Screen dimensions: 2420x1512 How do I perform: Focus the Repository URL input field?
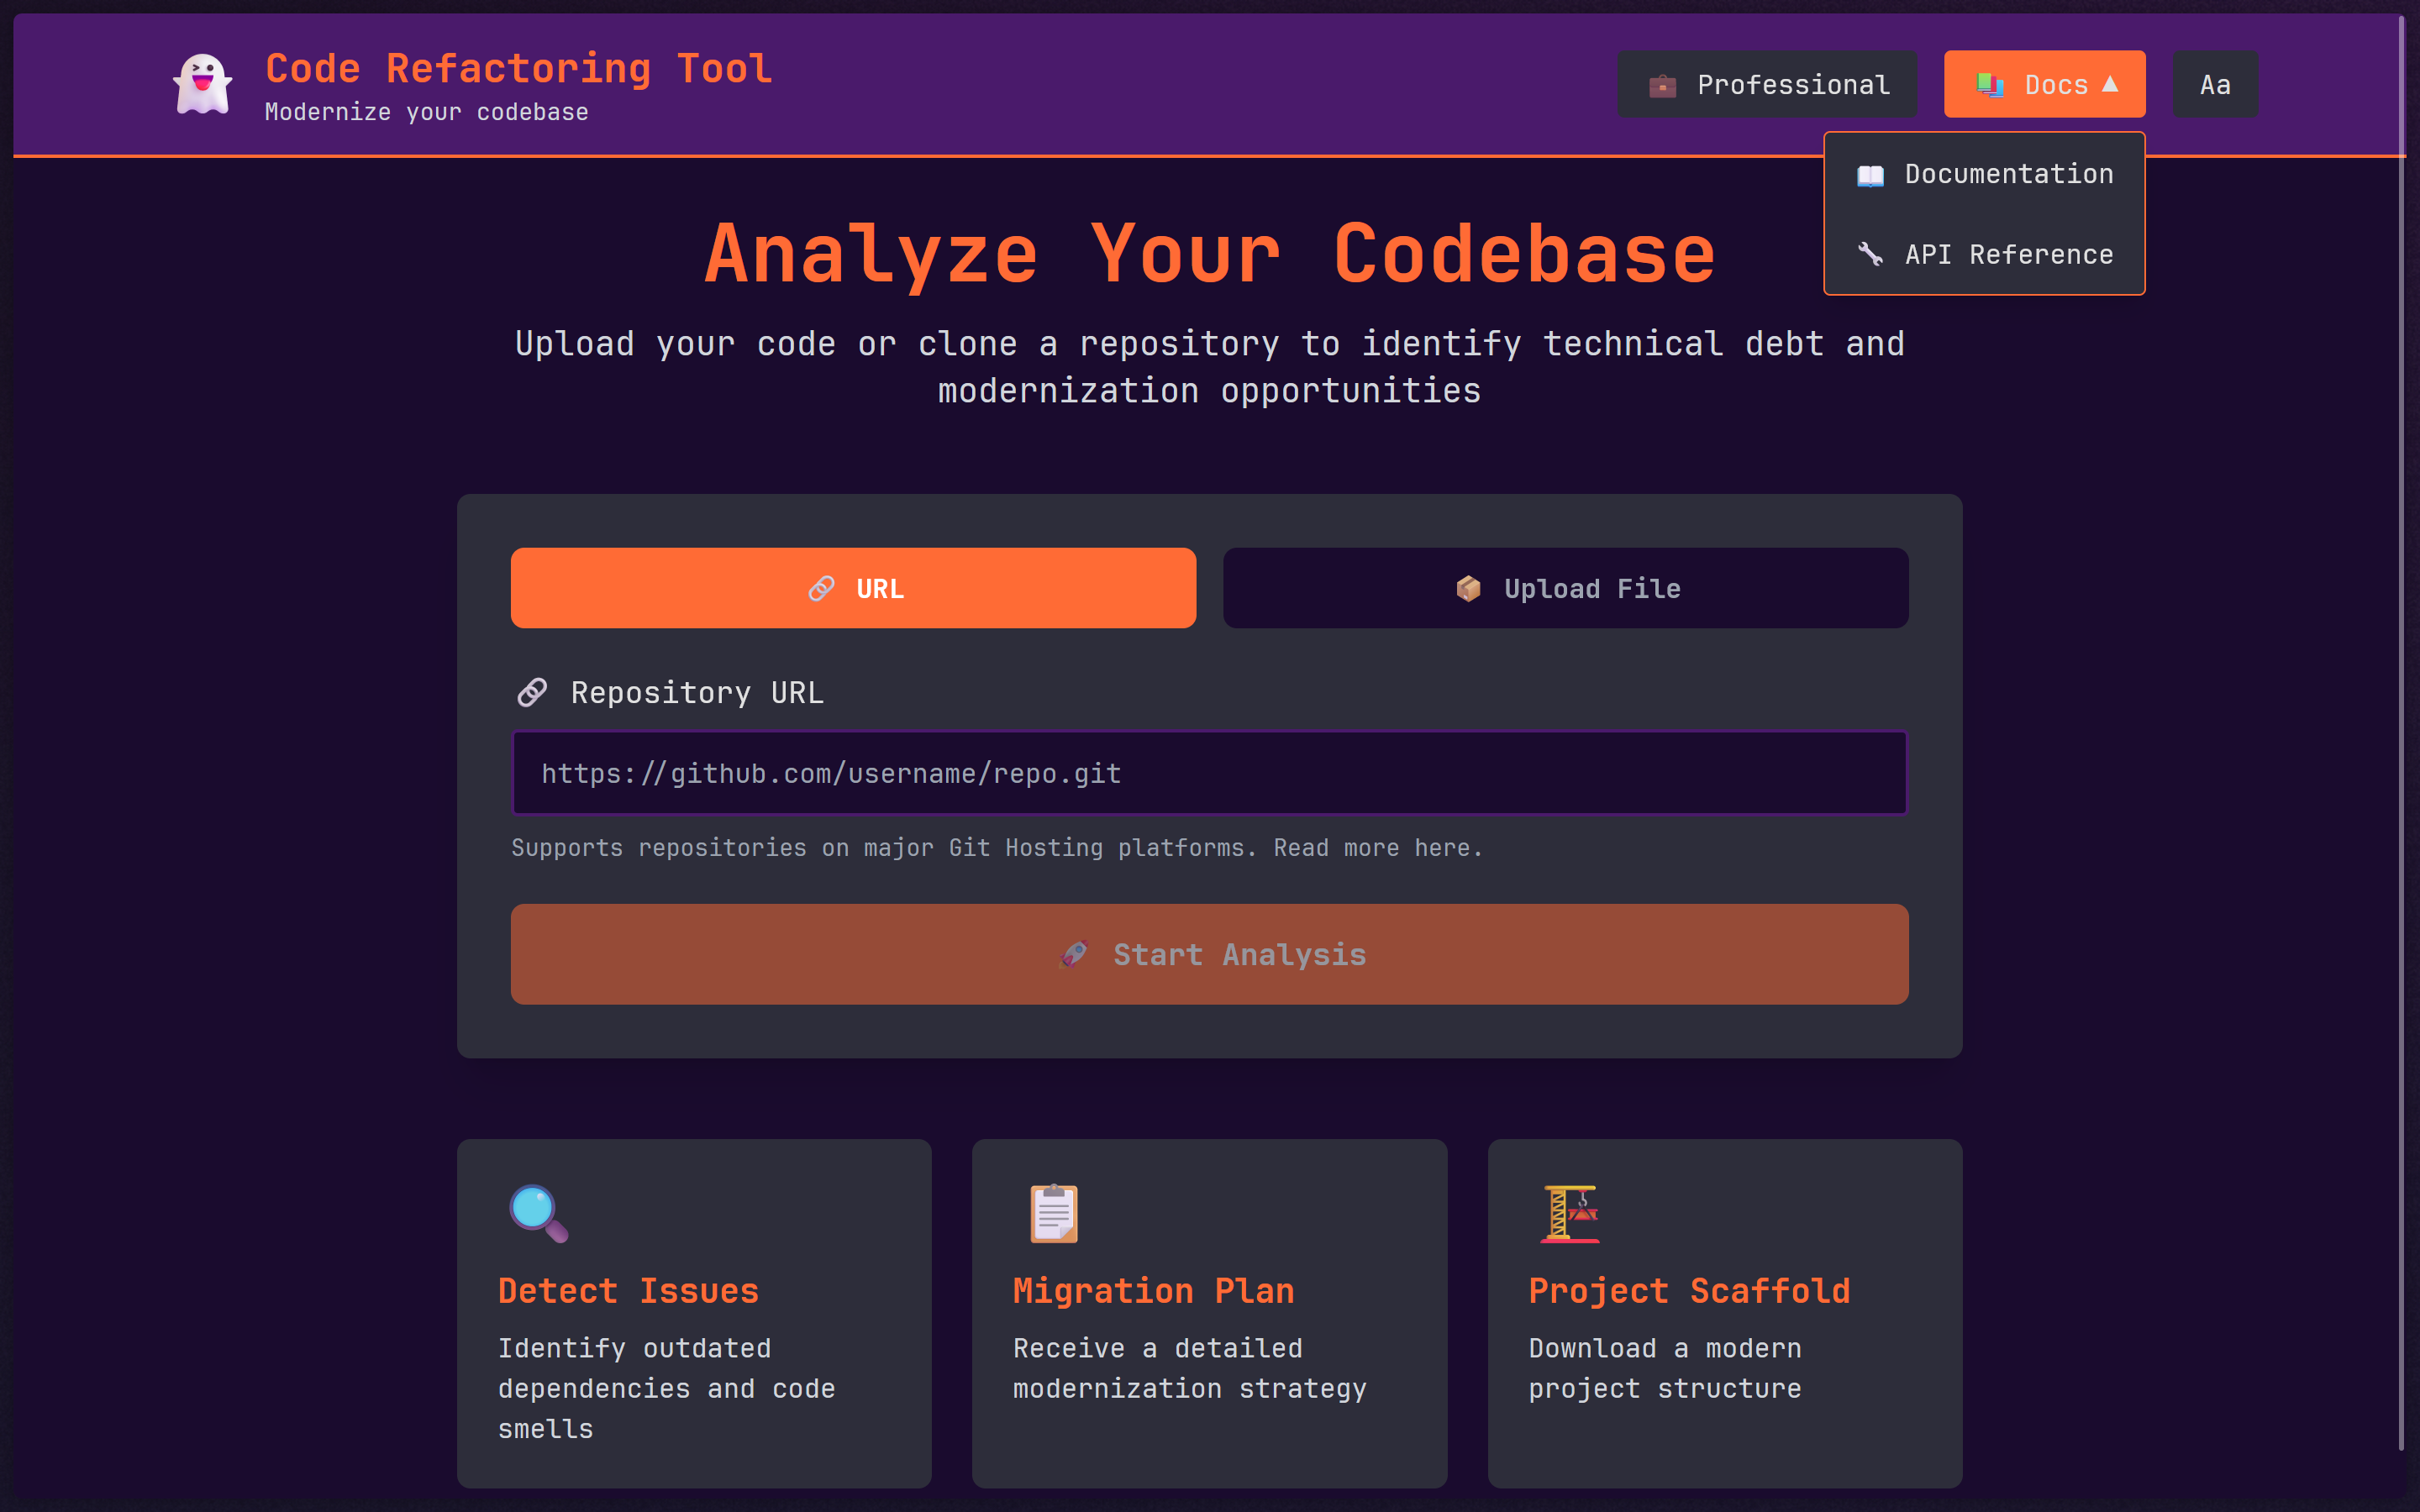coord(1209,773)
